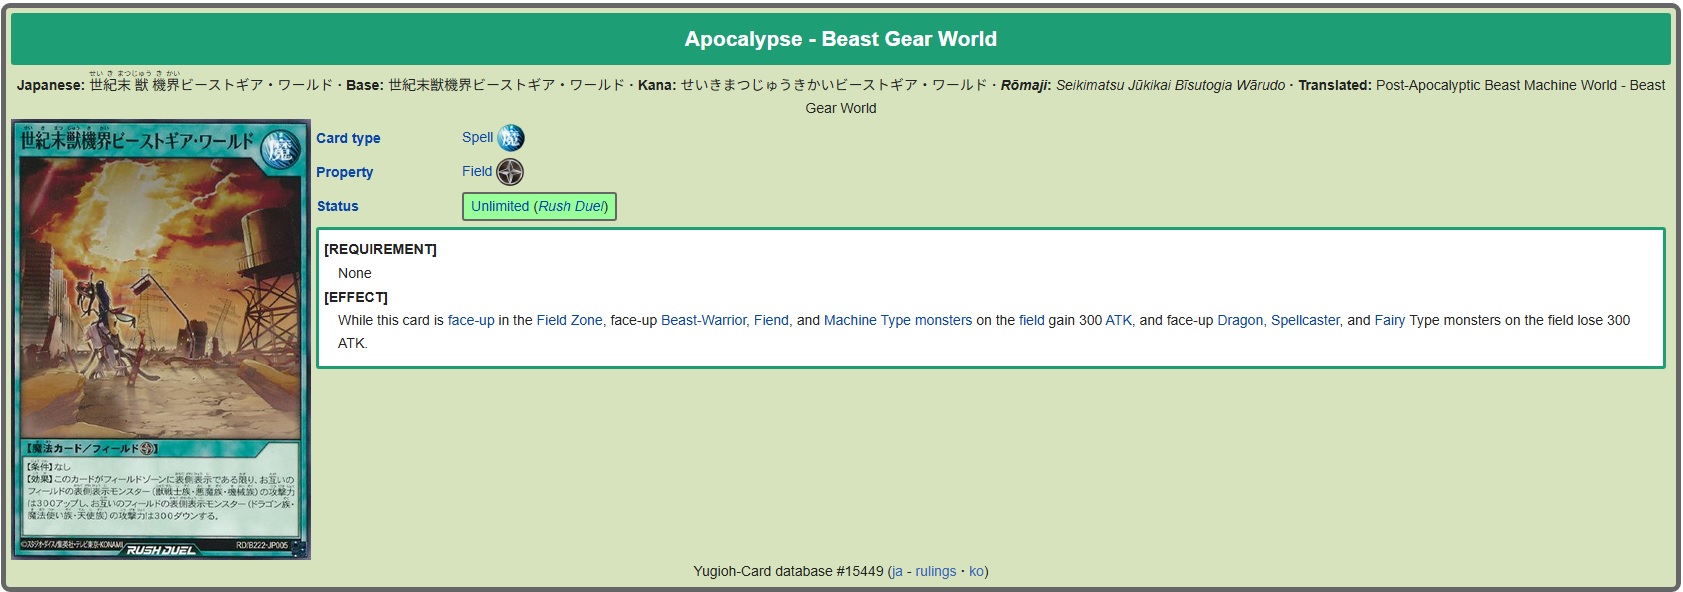
Task: Open the Type link after Machine
Action: coord(895,320)
